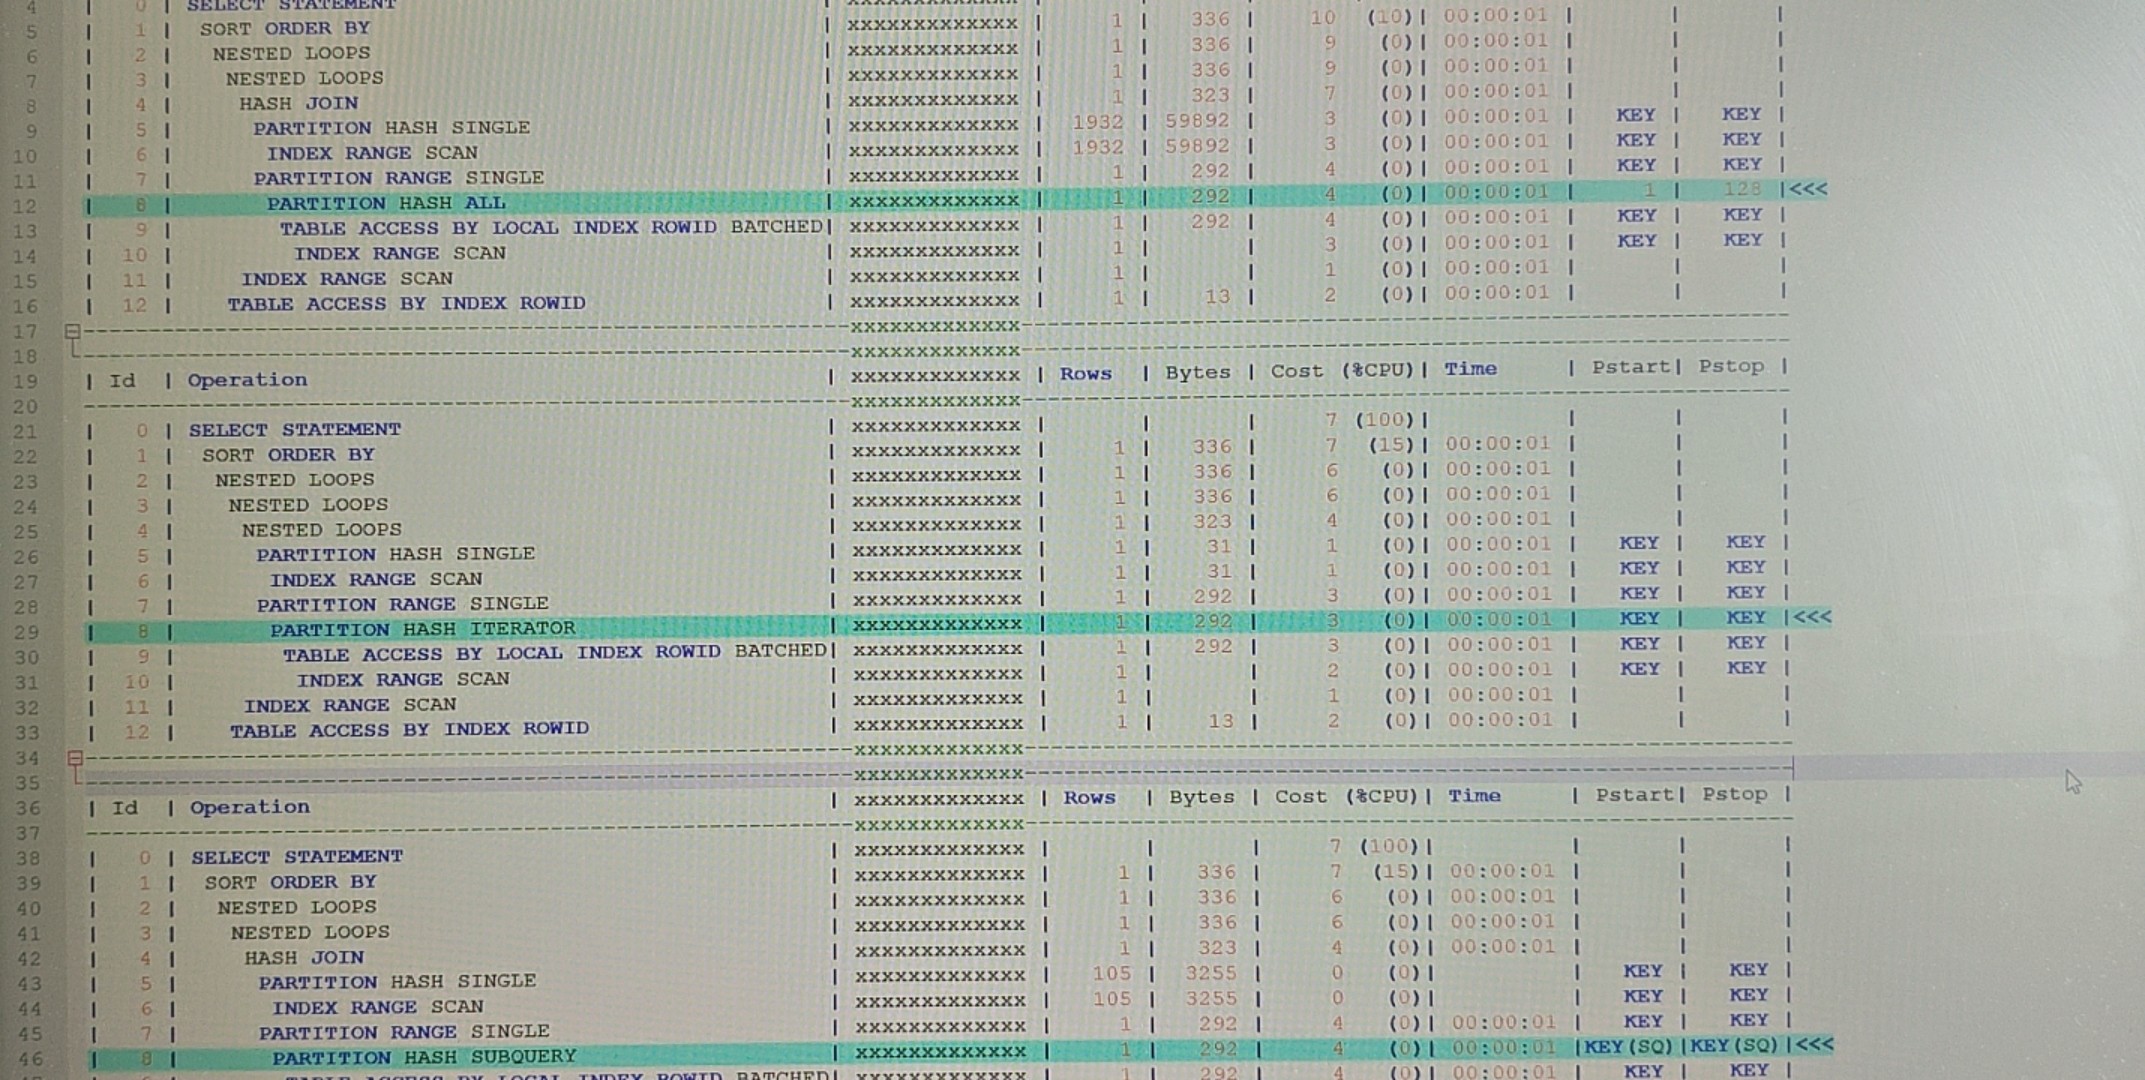Click Rows value 1932 on line 9
Image resolution: width=2145 pixels, height=1080 pixels.
(1097, 122)
